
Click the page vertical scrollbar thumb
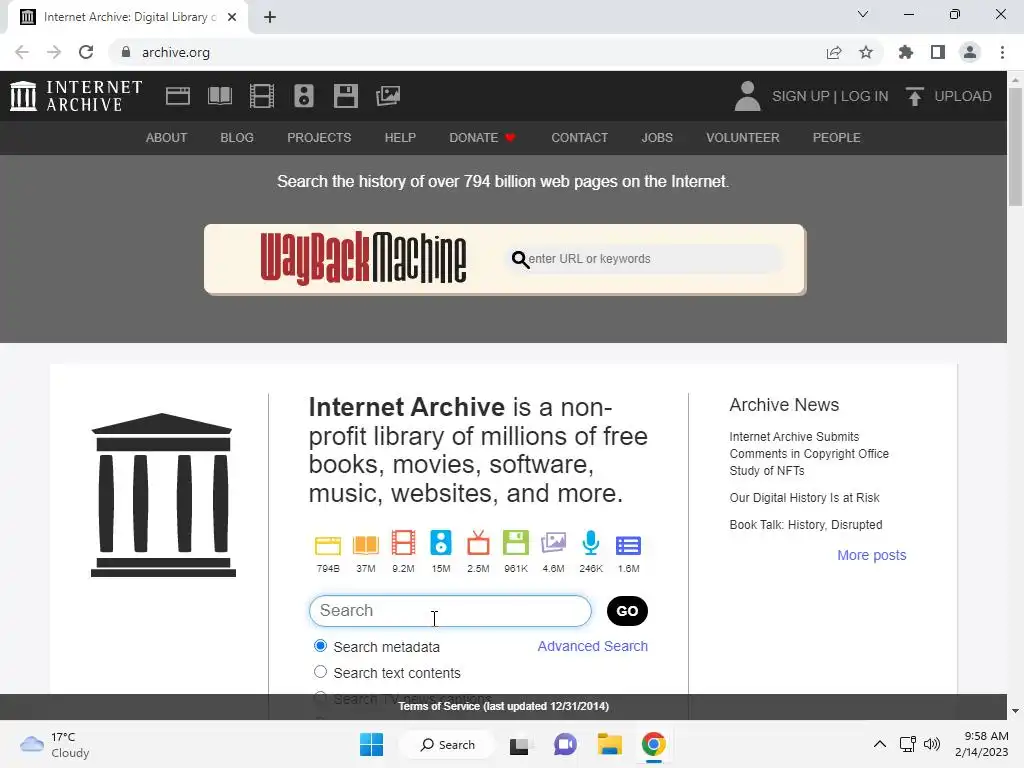tap(1015, 147)
